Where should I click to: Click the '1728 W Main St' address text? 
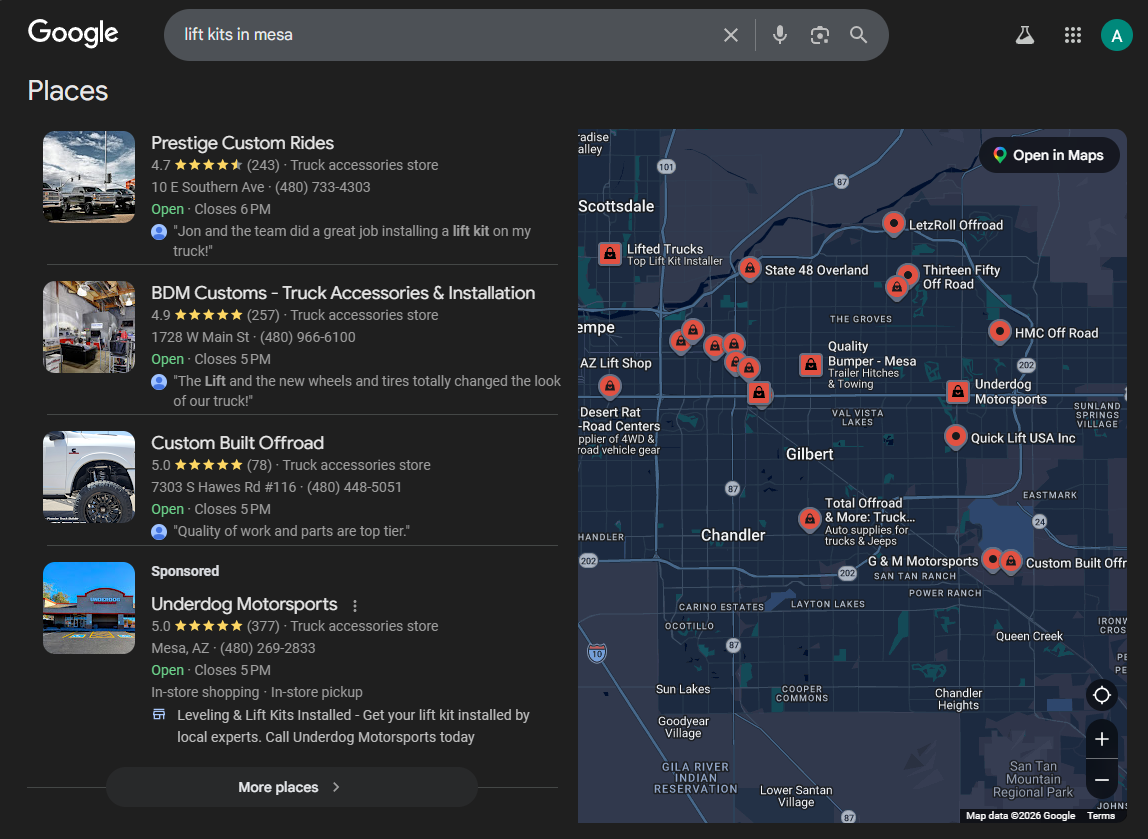tap(201, 337)
